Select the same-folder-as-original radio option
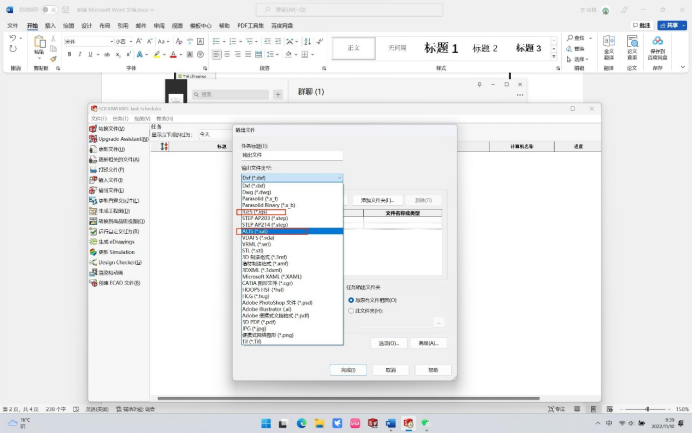693x433 pixels. [x=351, y=300]
